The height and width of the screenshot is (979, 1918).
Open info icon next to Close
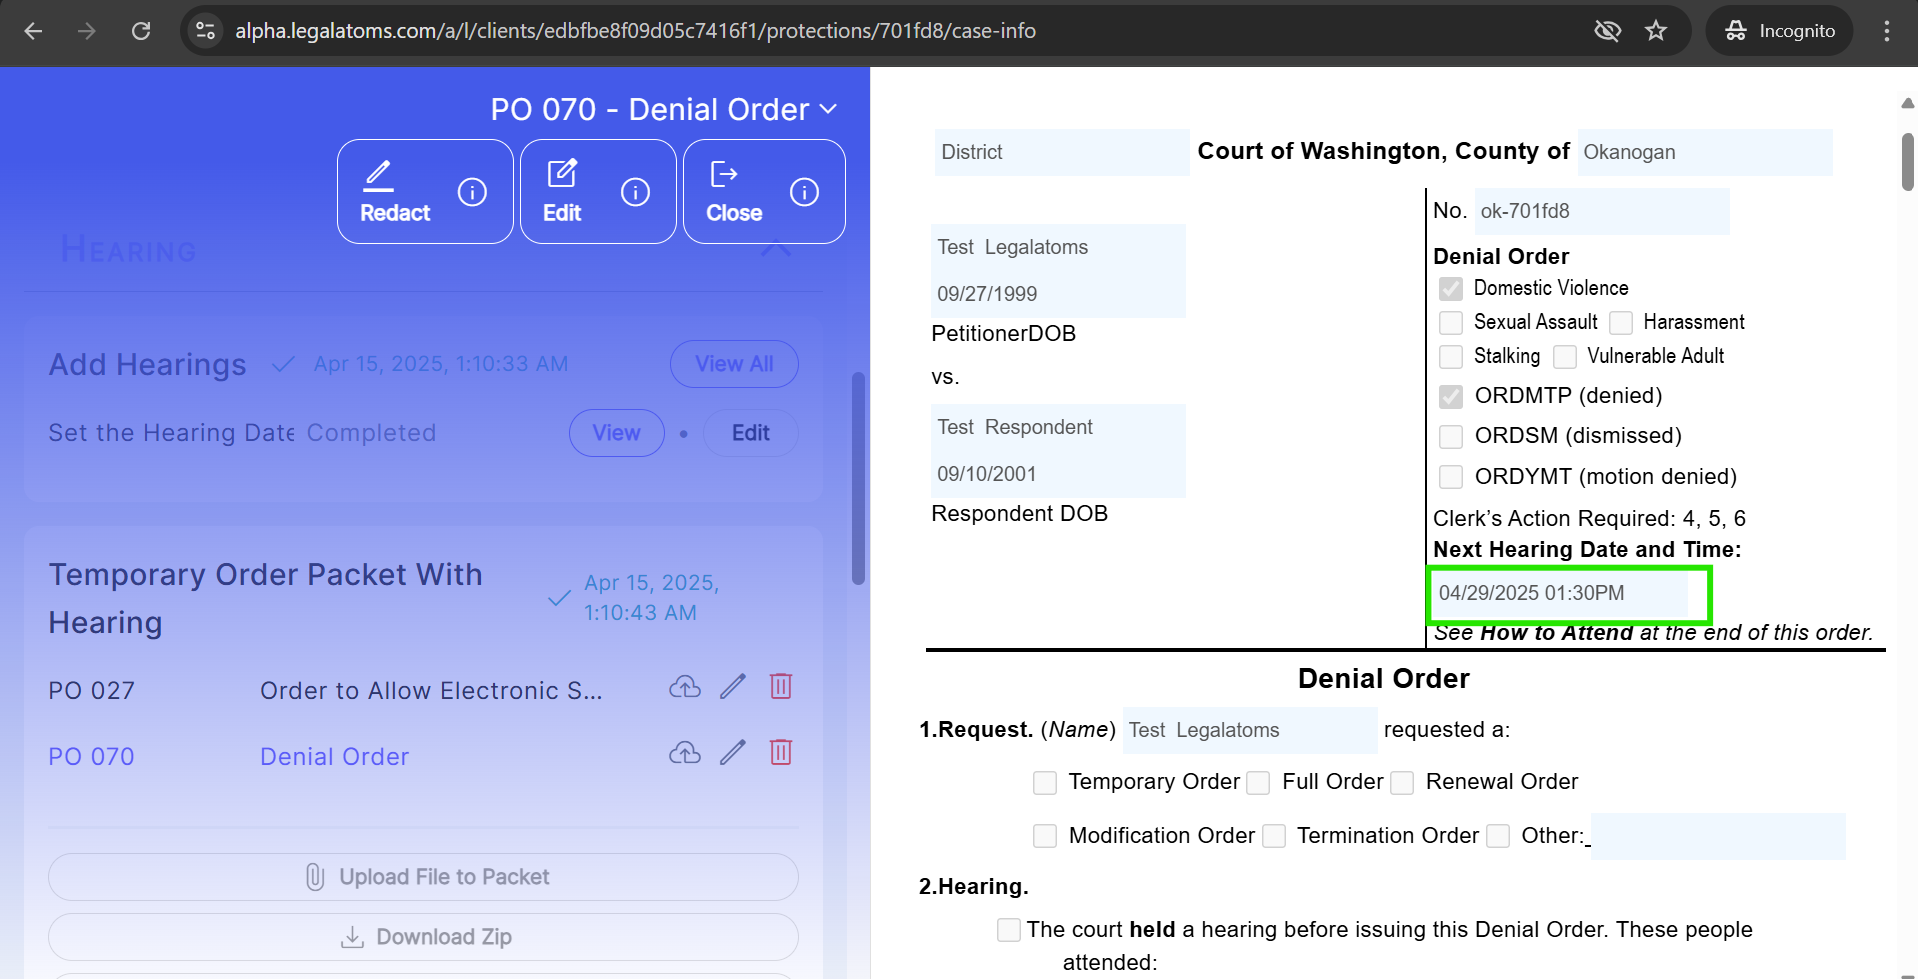coord(804,191)
